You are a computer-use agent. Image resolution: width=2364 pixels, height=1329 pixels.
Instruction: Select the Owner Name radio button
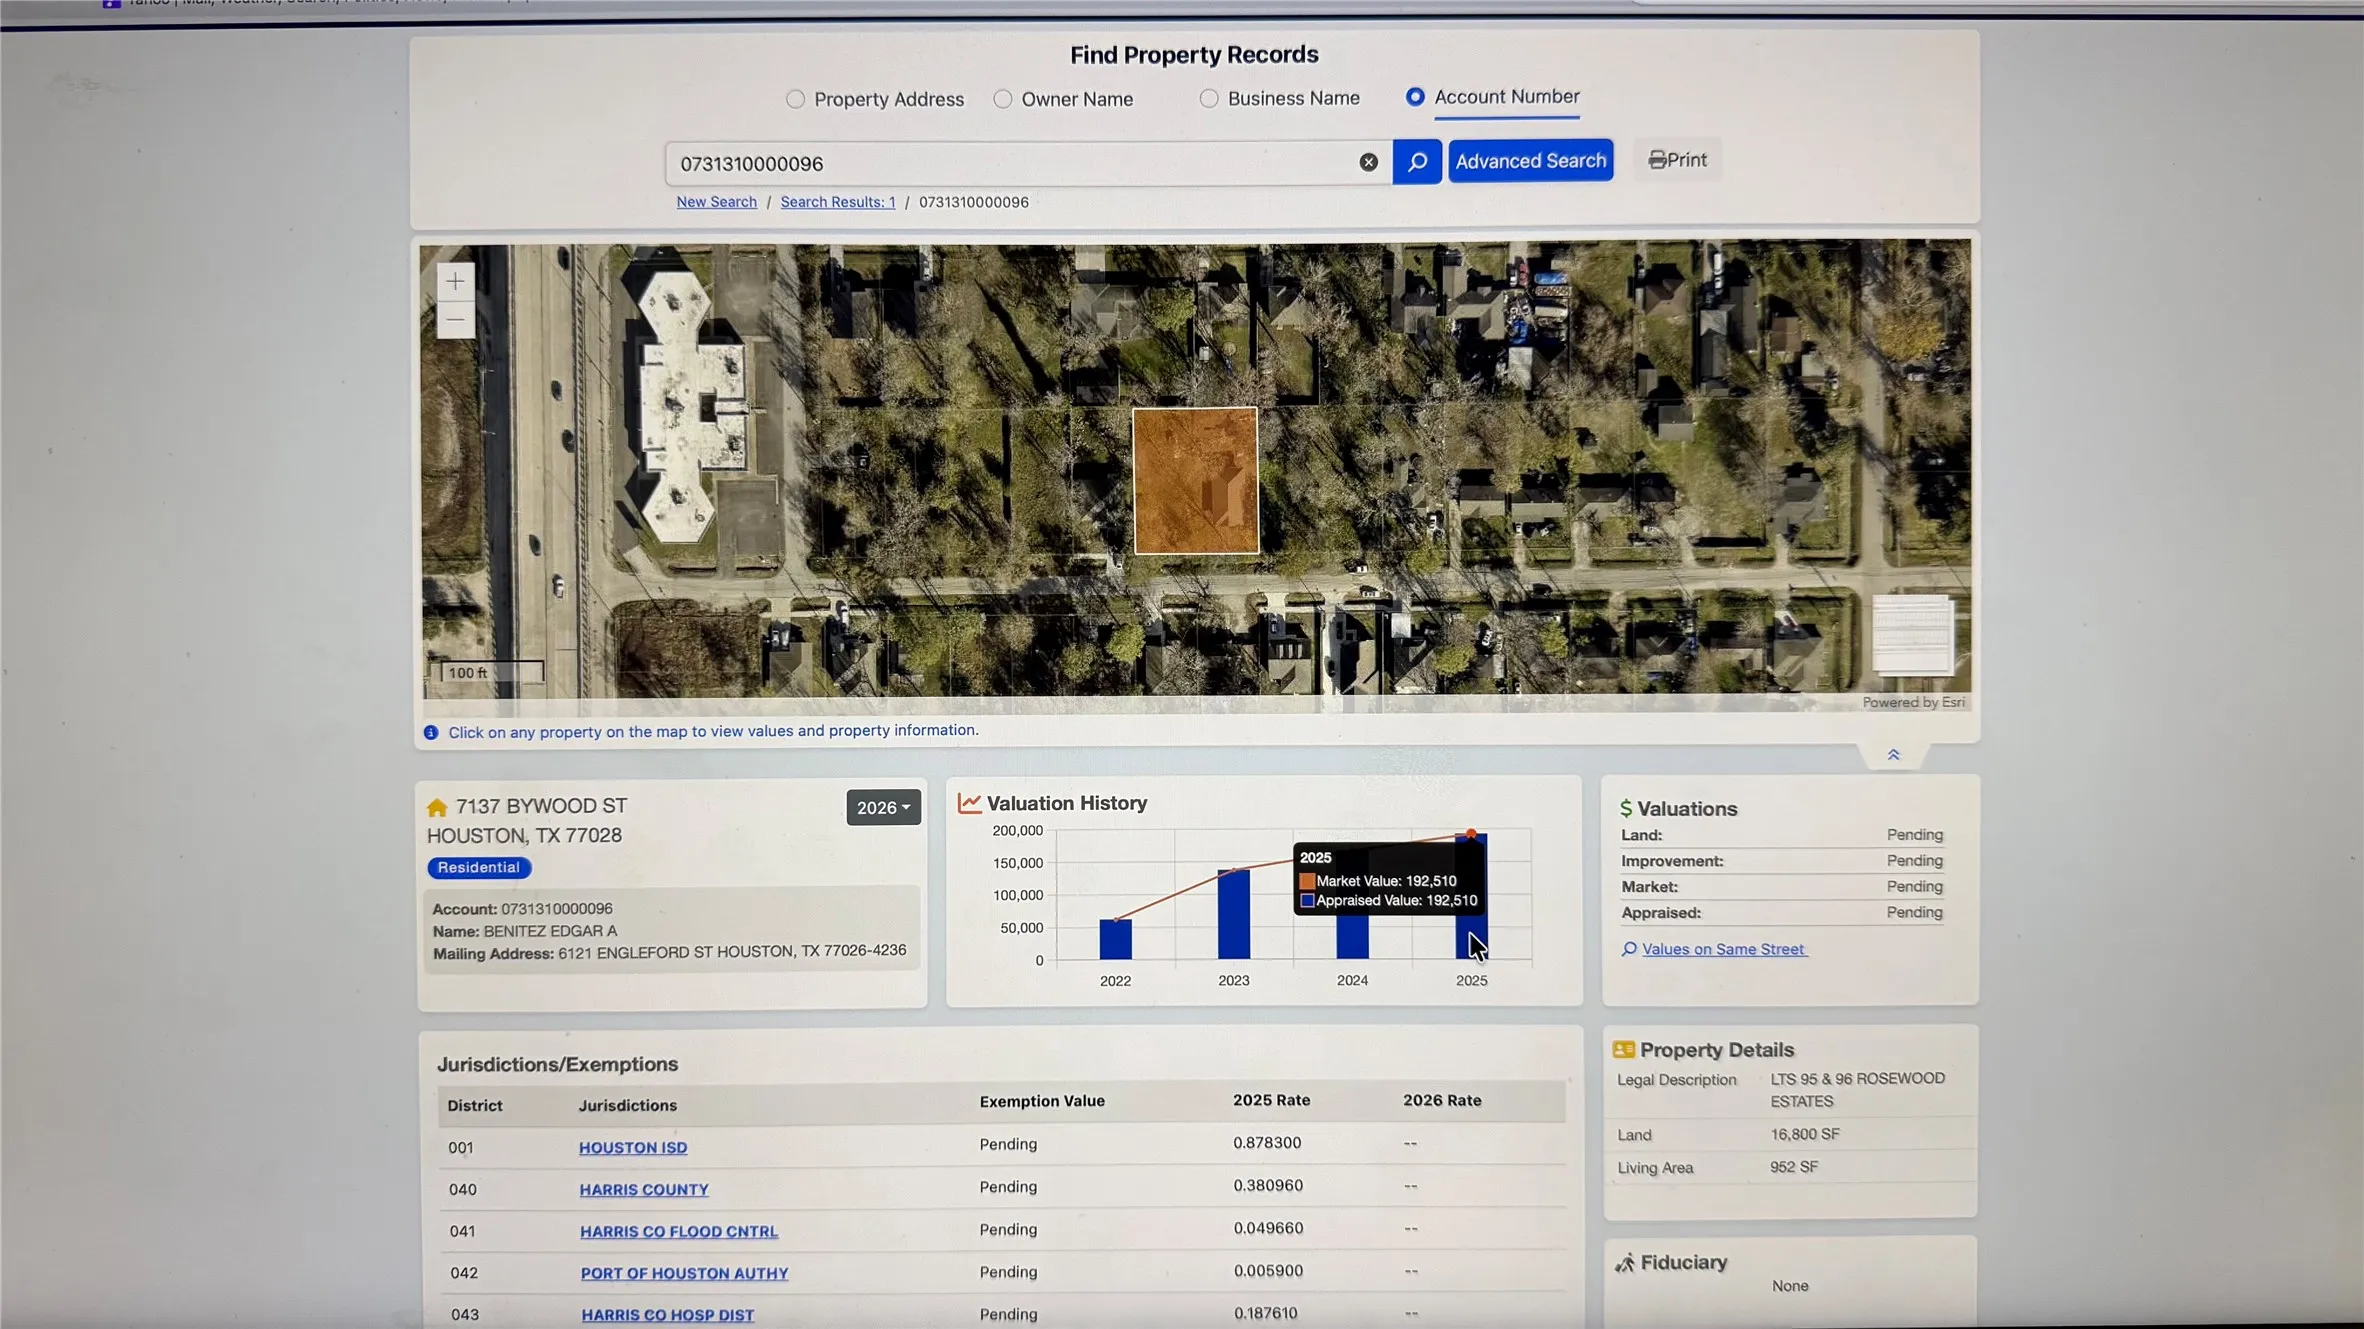coord(1002,99)
